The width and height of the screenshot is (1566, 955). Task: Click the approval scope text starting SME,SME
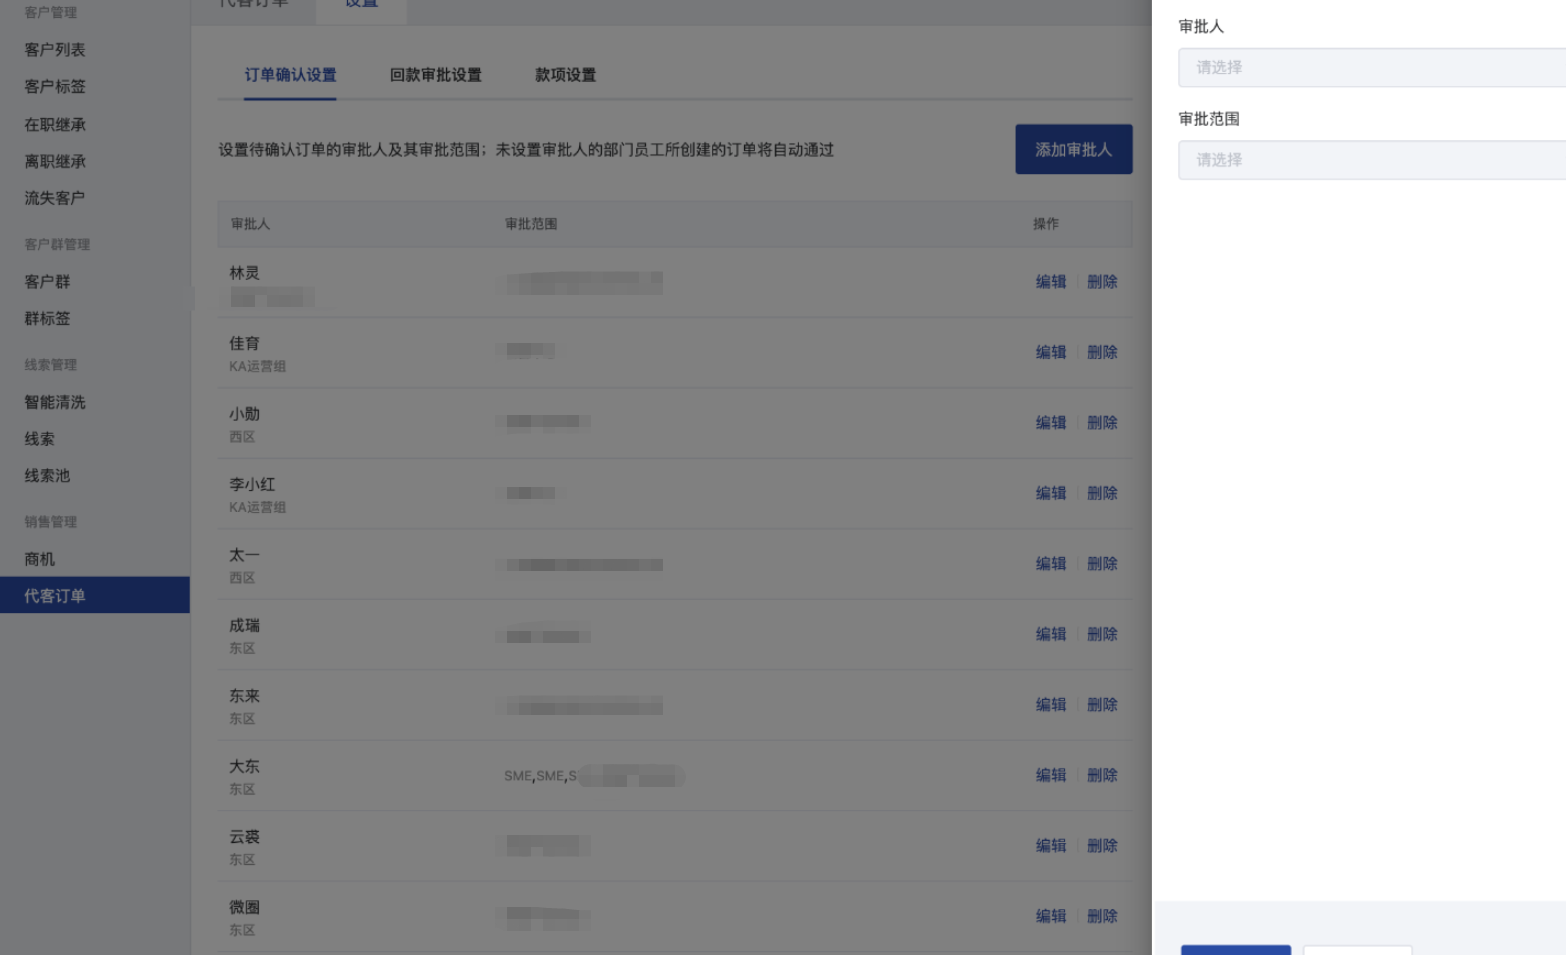click(x=594, y=776)
